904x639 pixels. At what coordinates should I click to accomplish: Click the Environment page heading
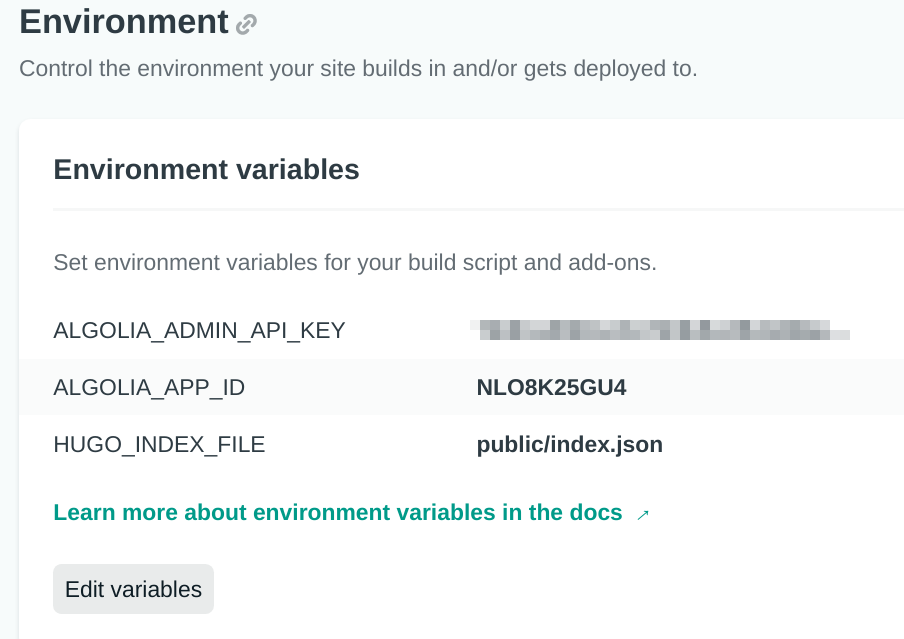tap(124, 22)
